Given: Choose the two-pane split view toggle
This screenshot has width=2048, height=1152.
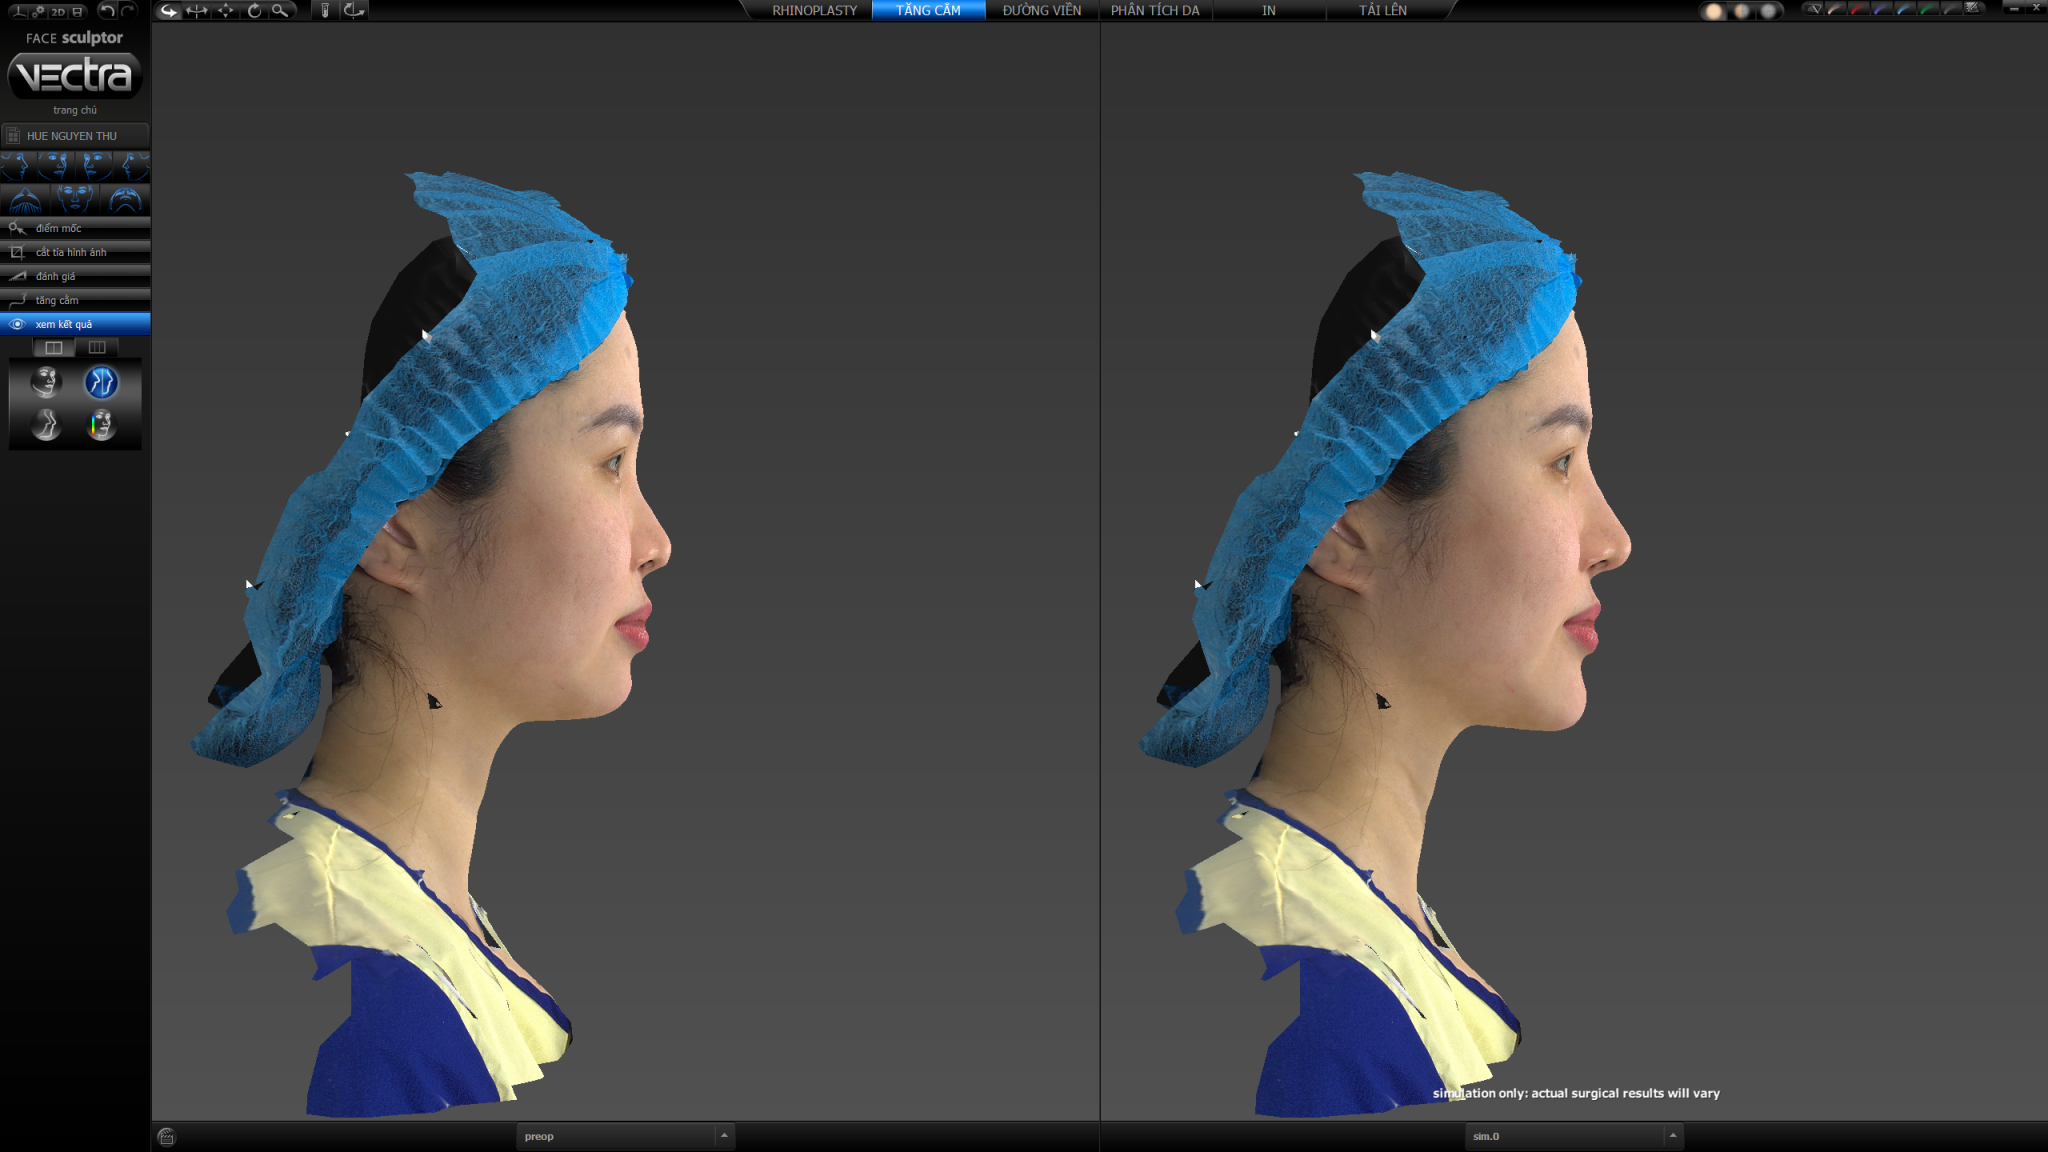Looking at the screenshot, I should [x=54, y=348].
